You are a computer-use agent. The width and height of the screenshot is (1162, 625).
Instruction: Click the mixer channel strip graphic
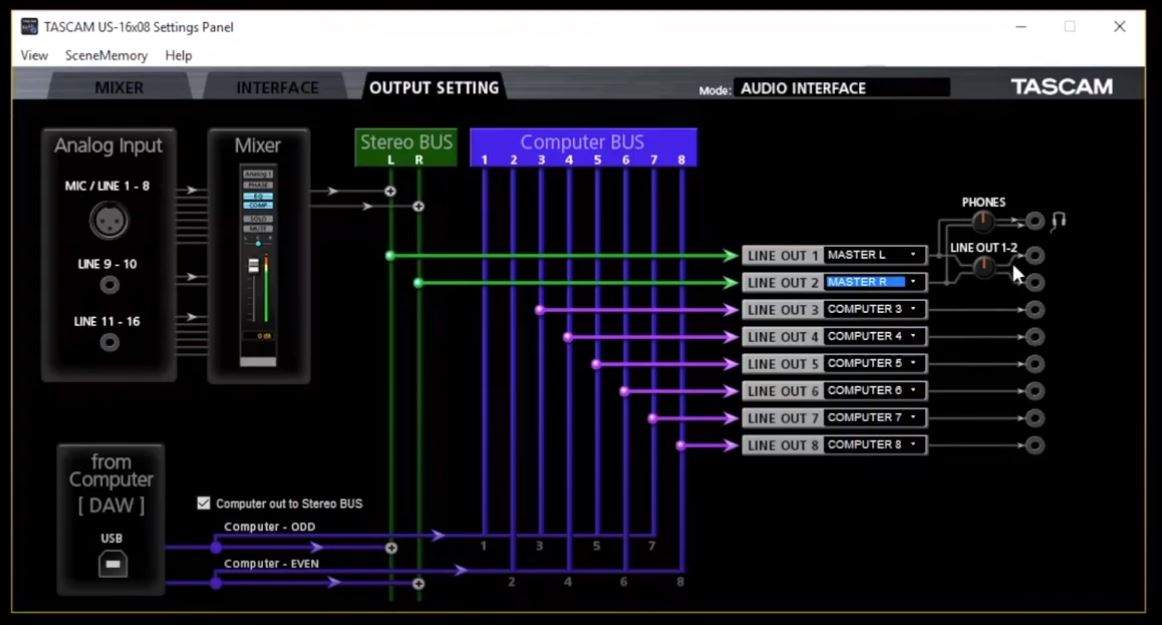(258, 265)
